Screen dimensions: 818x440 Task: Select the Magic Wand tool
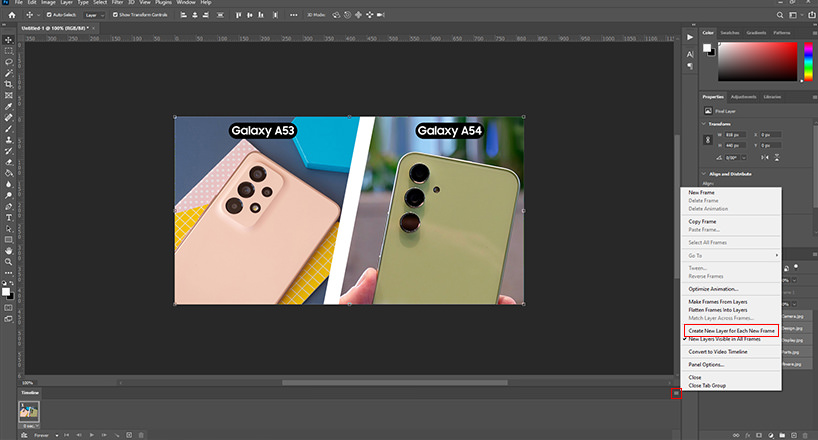(8, 73)
